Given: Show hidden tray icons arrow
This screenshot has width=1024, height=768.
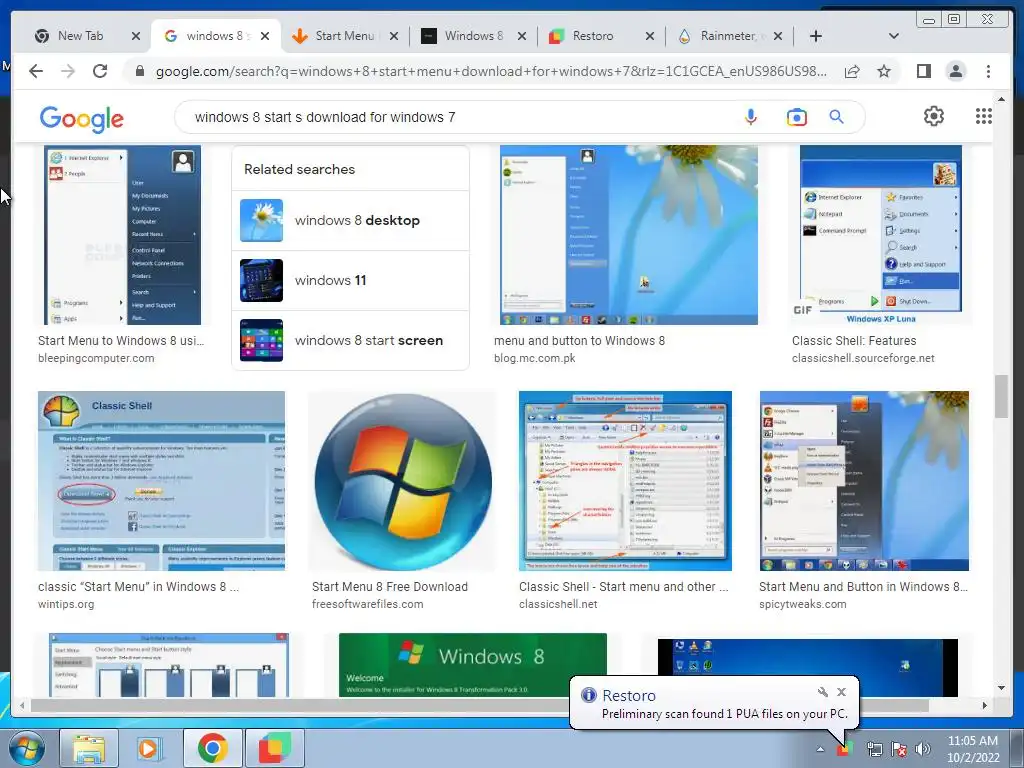Looking at the screenshot, I should click(820, 750).
